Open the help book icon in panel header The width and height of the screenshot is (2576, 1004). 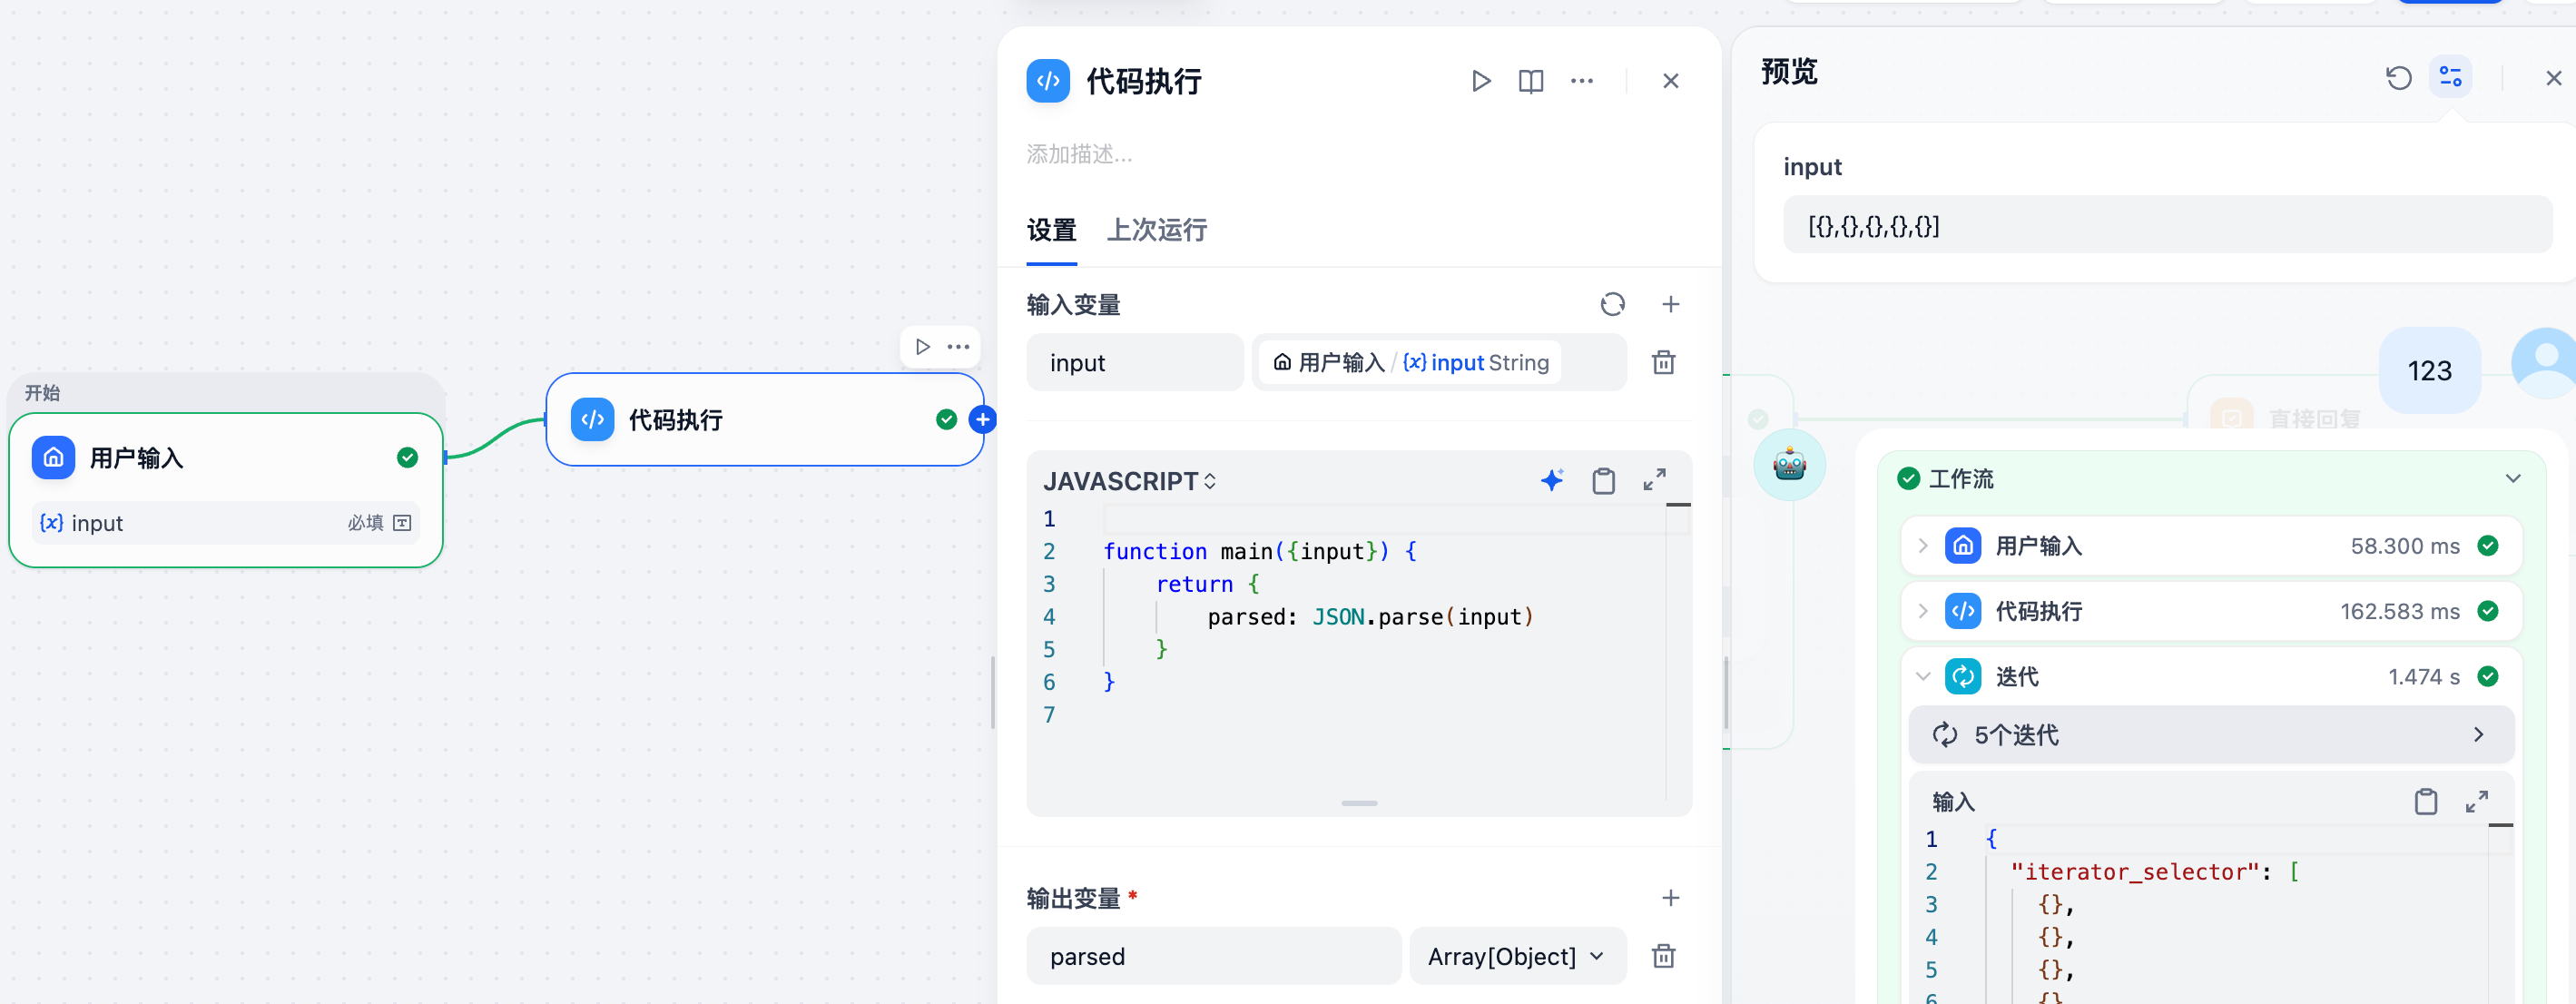click(x=1531, y=81)
